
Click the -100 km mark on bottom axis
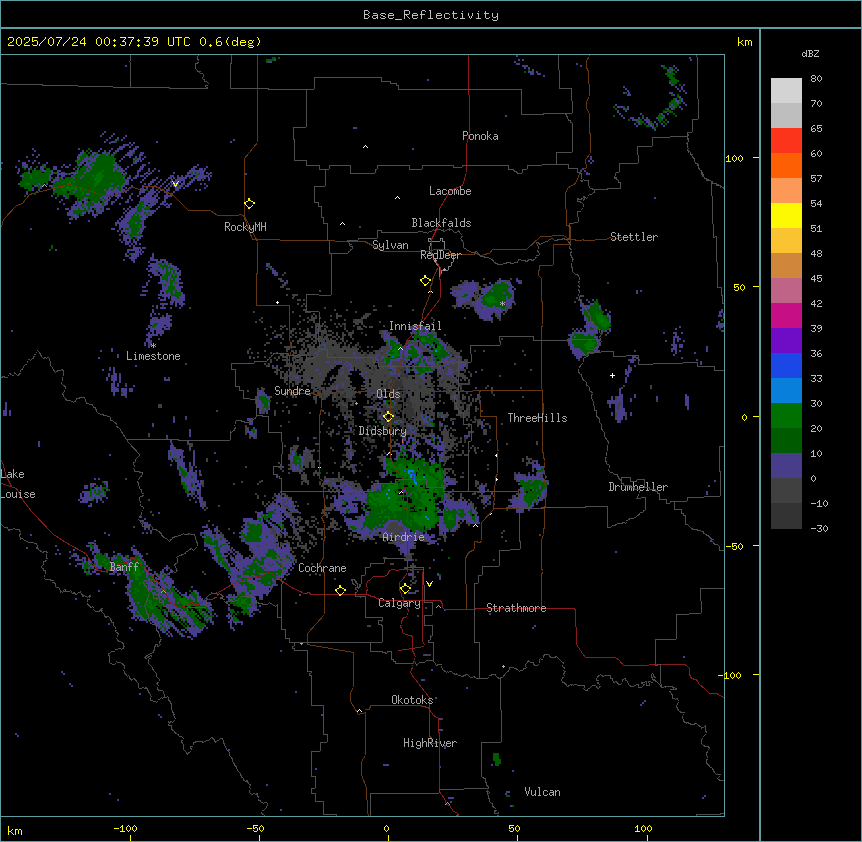click(x=125, y=828)
